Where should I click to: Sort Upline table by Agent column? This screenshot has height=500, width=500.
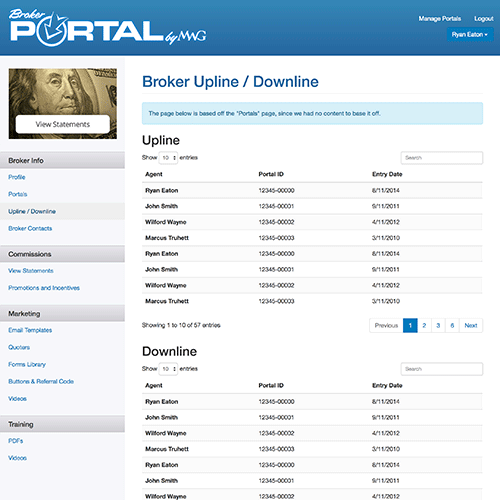(154, 174)
